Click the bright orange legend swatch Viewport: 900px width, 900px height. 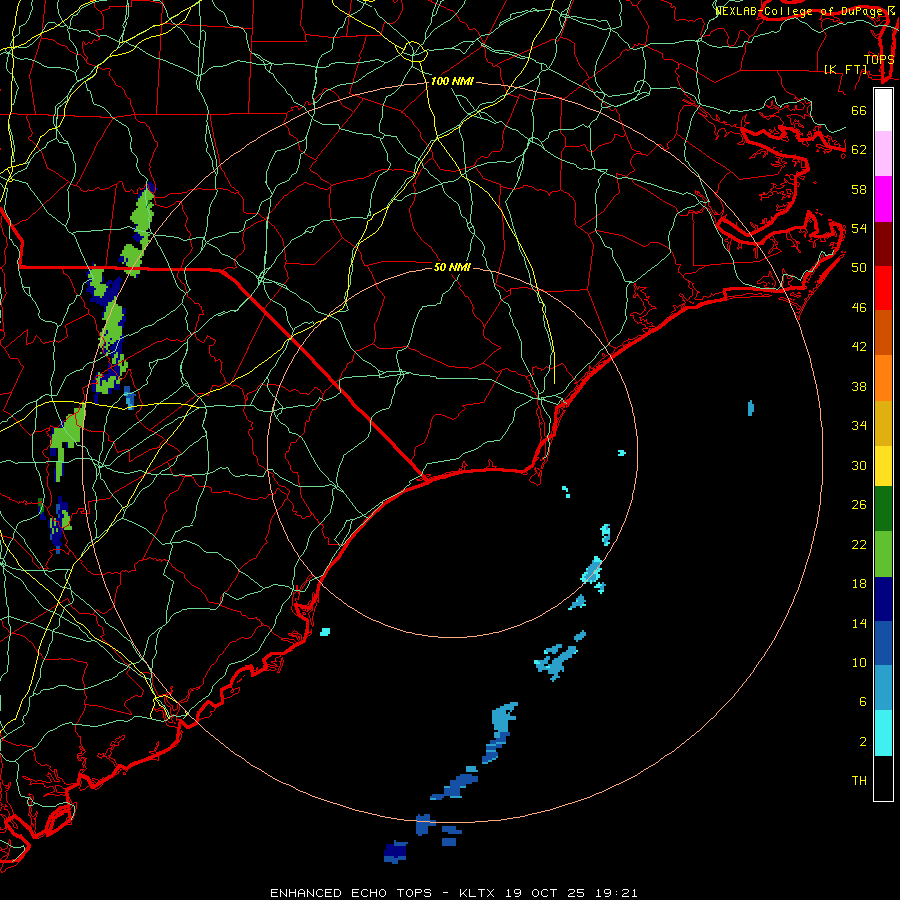pyautogui.click(x=883, y=378)
